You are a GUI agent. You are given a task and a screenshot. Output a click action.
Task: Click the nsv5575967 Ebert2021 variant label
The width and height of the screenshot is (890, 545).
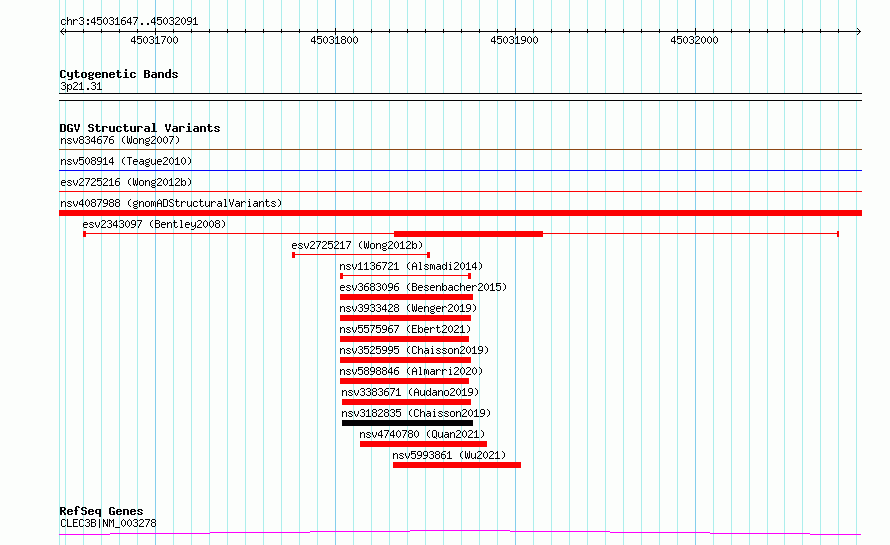click(x=405, y=329)
